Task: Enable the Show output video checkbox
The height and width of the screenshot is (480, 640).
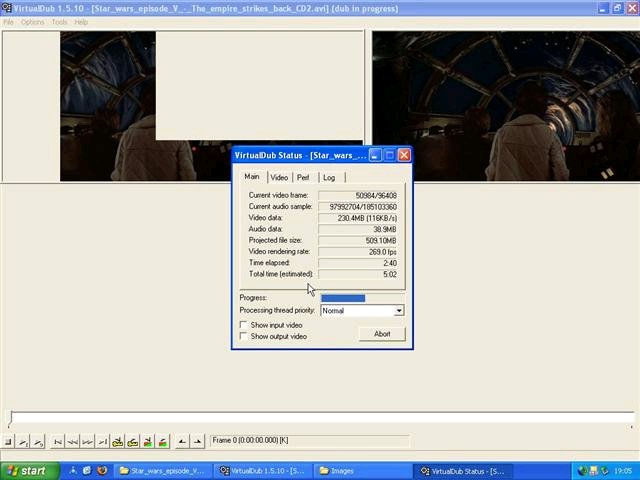Action: pyautogui.click(x=243, y=336)
